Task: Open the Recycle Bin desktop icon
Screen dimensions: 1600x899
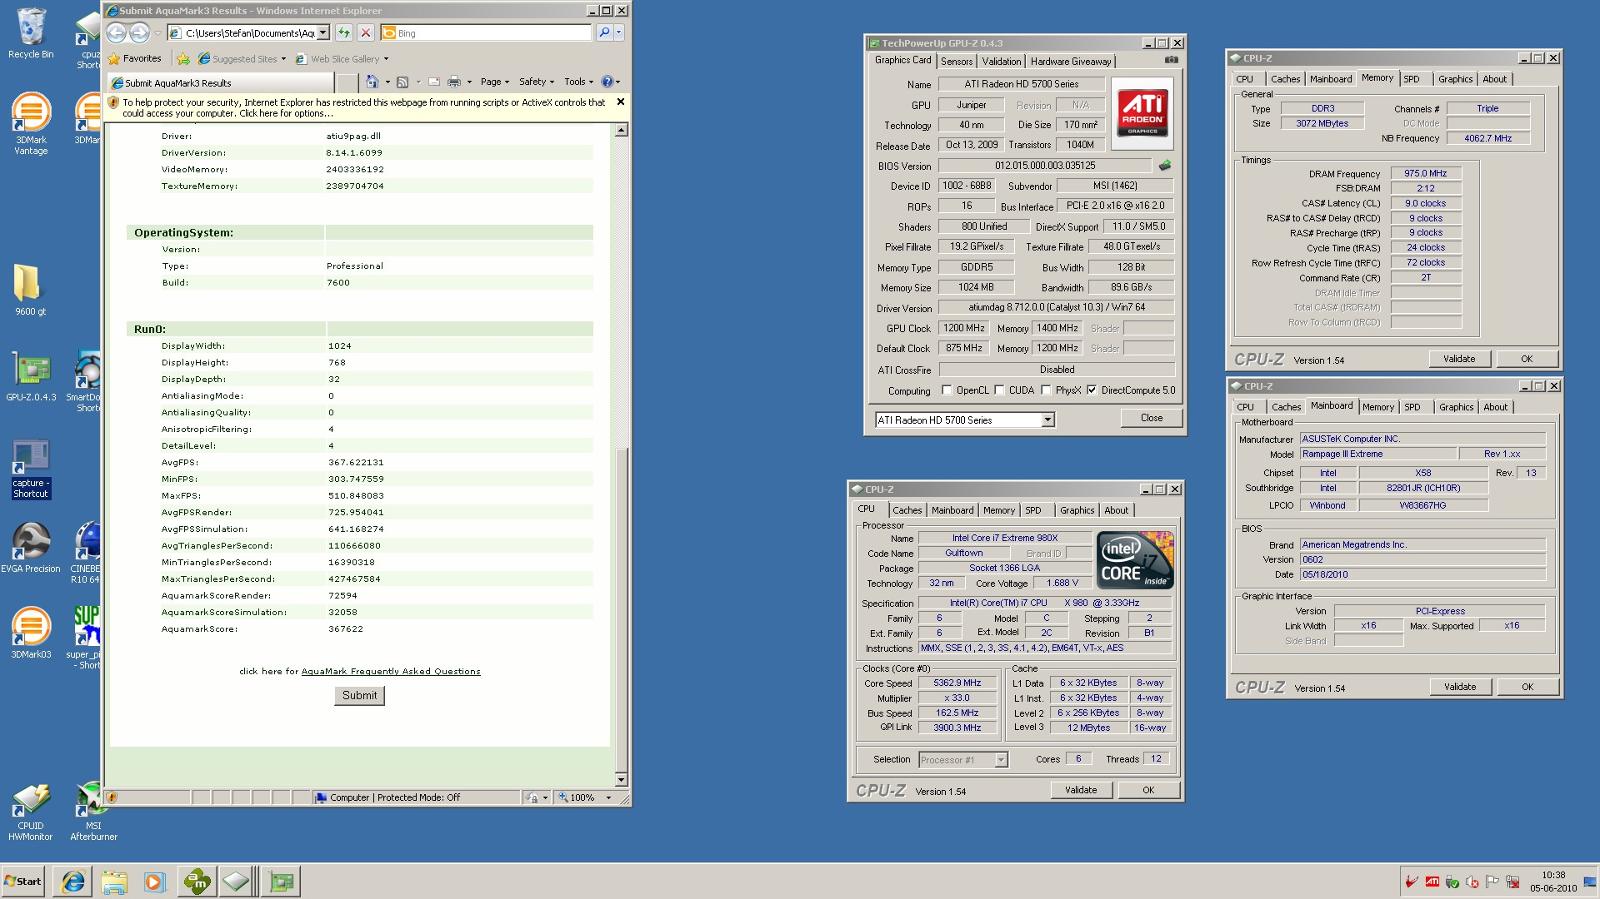Action: click(31, 33)
